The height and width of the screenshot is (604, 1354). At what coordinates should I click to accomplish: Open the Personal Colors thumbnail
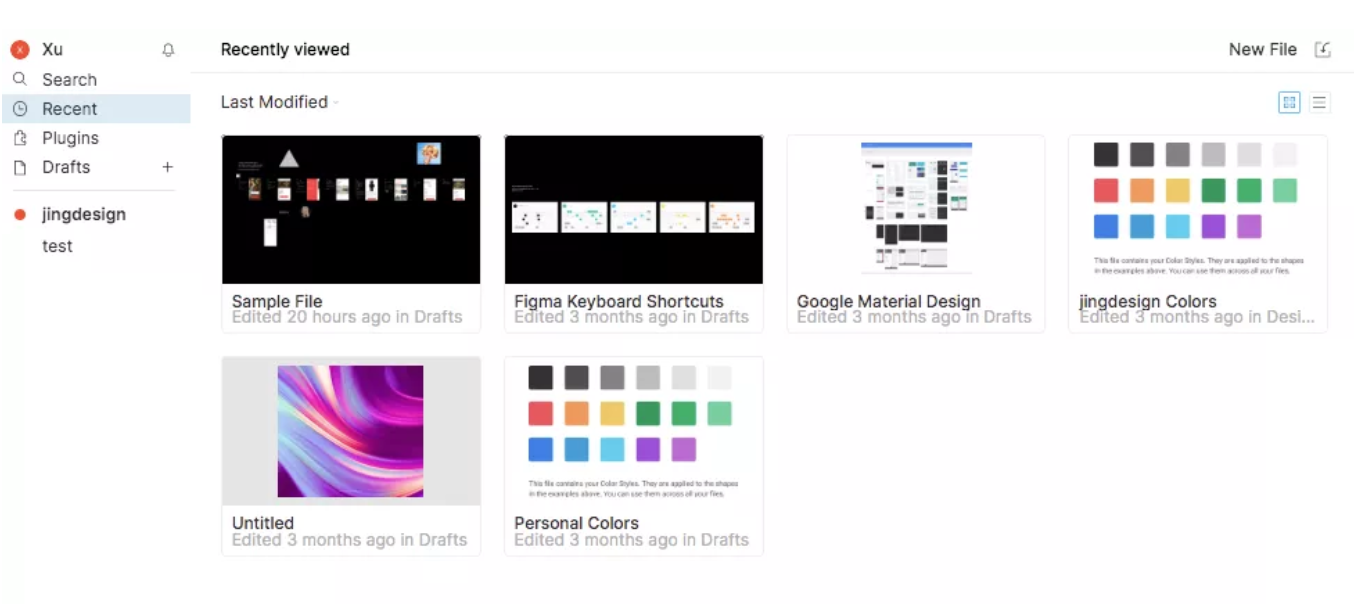click(634, 431)
